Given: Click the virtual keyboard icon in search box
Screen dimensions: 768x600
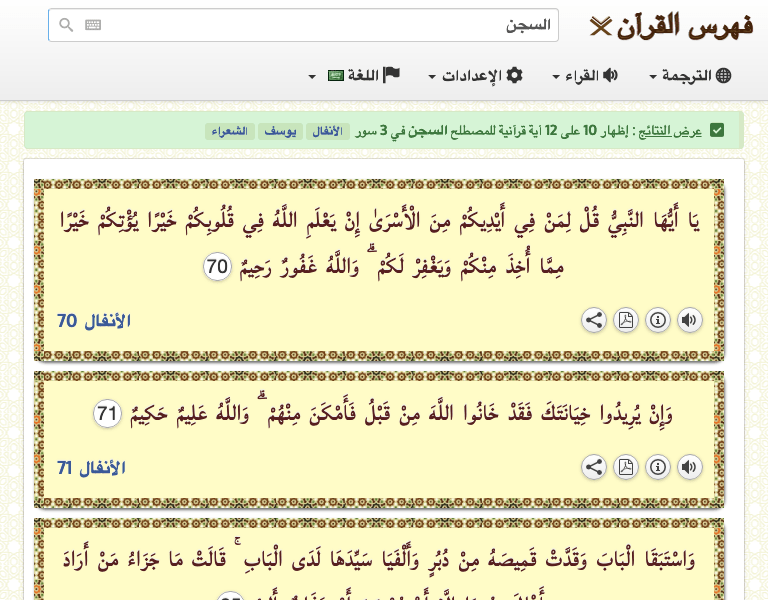Looking at the screenshot, I should pos(93,25).
